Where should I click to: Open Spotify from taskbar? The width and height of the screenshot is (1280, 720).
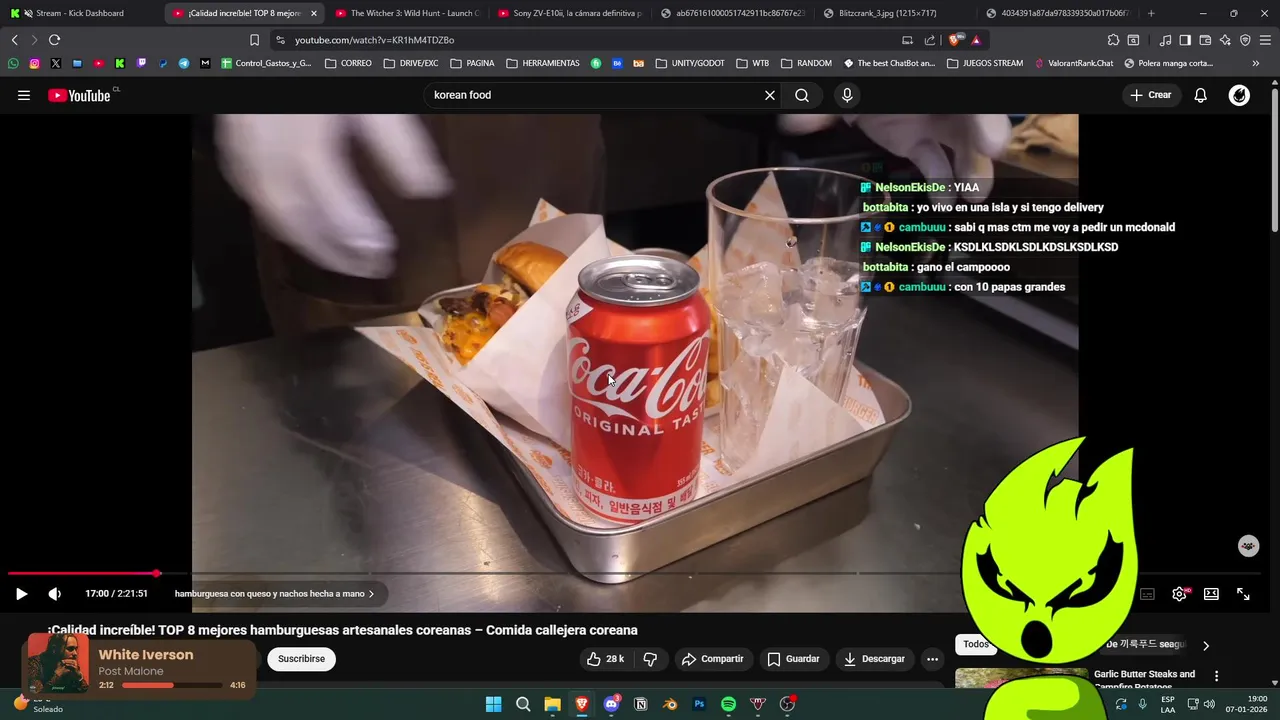coord(728,704)
